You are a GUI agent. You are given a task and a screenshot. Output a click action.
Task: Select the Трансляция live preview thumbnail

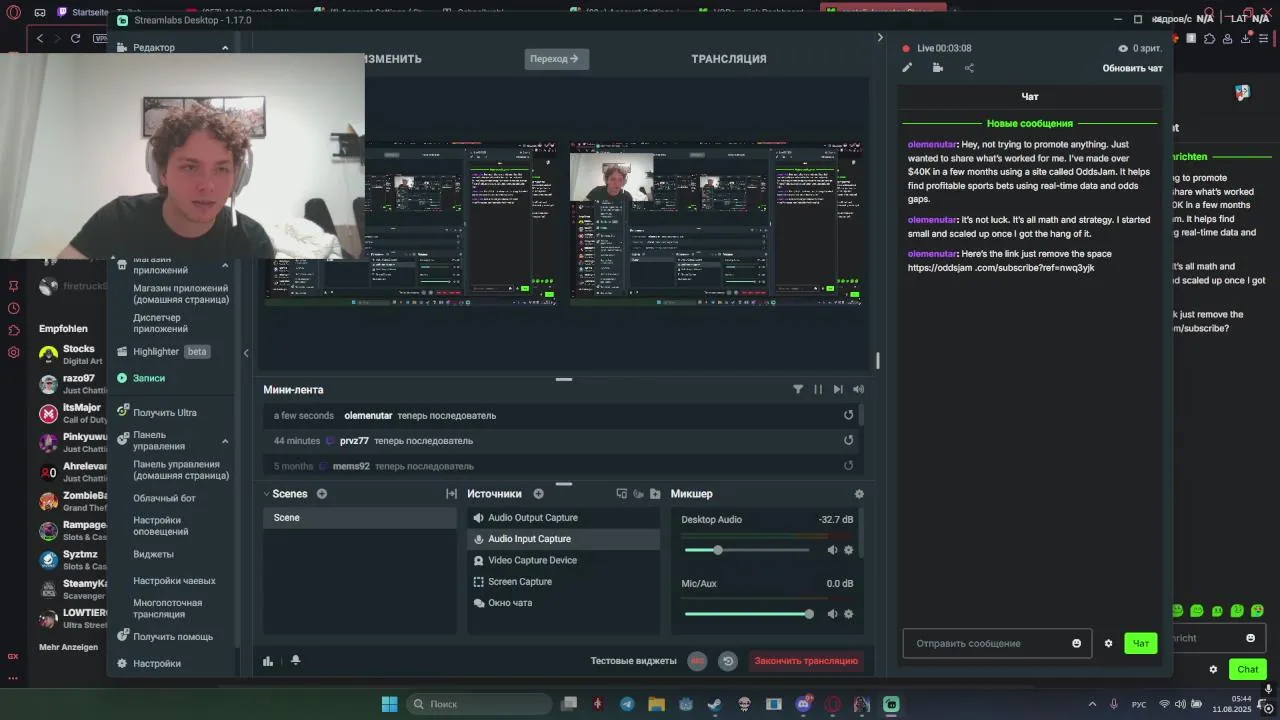click(x=717, y=222)
